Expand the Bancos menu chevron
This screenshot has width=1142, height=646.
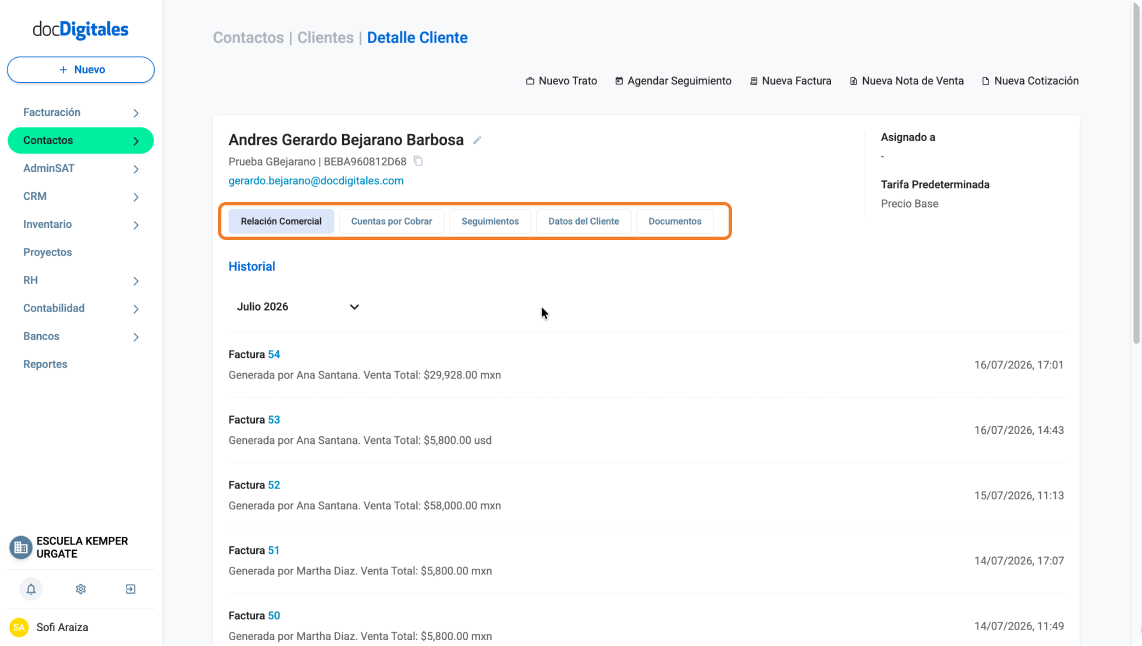click(136, 337)
